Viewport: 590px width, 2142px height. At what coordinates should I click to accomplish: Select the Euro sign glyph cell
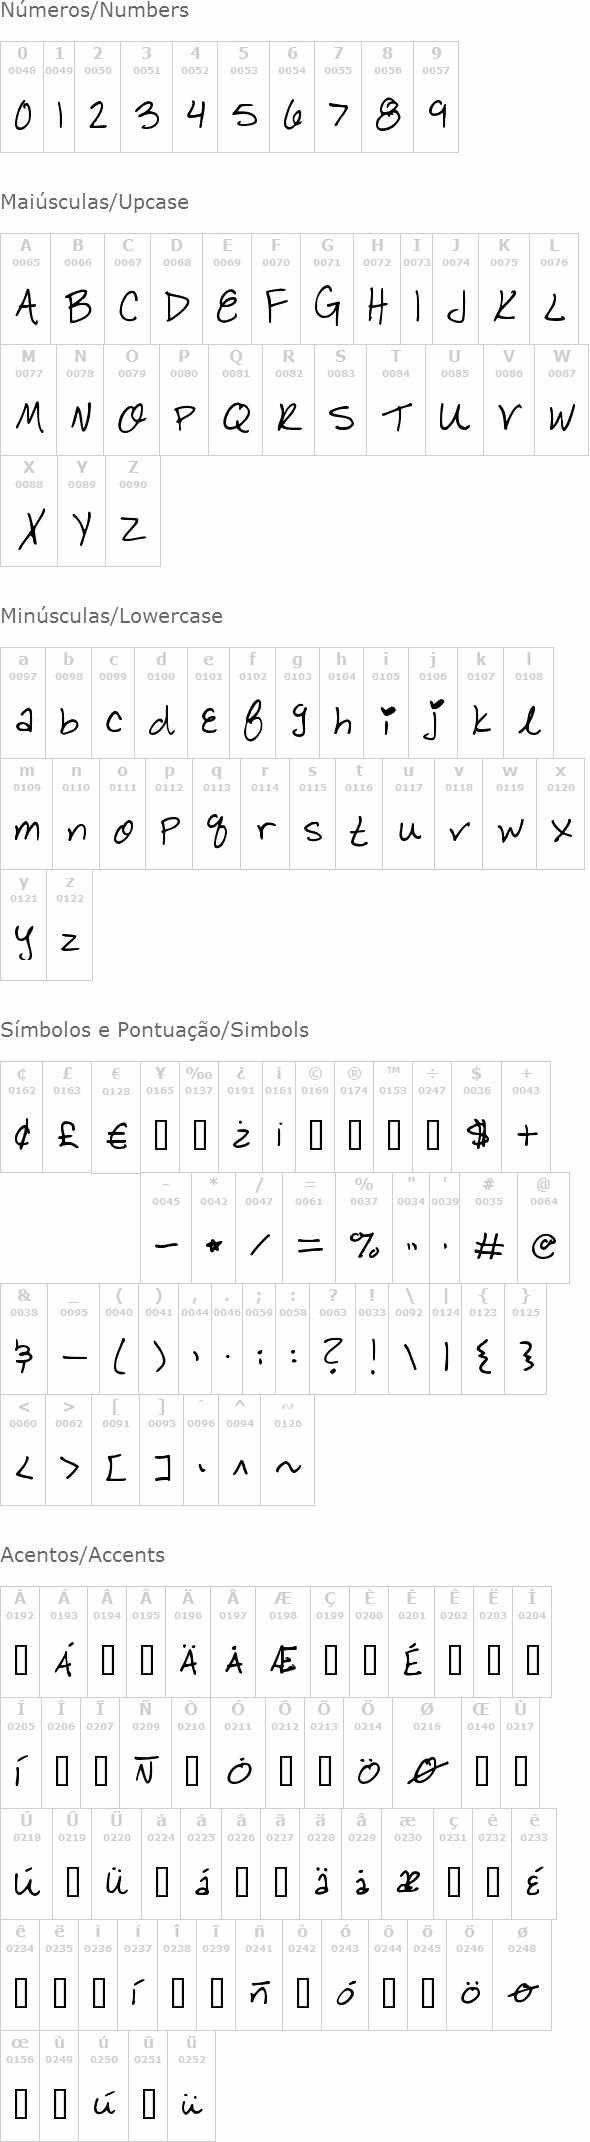pyautogui.click(x=116, y=1118)
